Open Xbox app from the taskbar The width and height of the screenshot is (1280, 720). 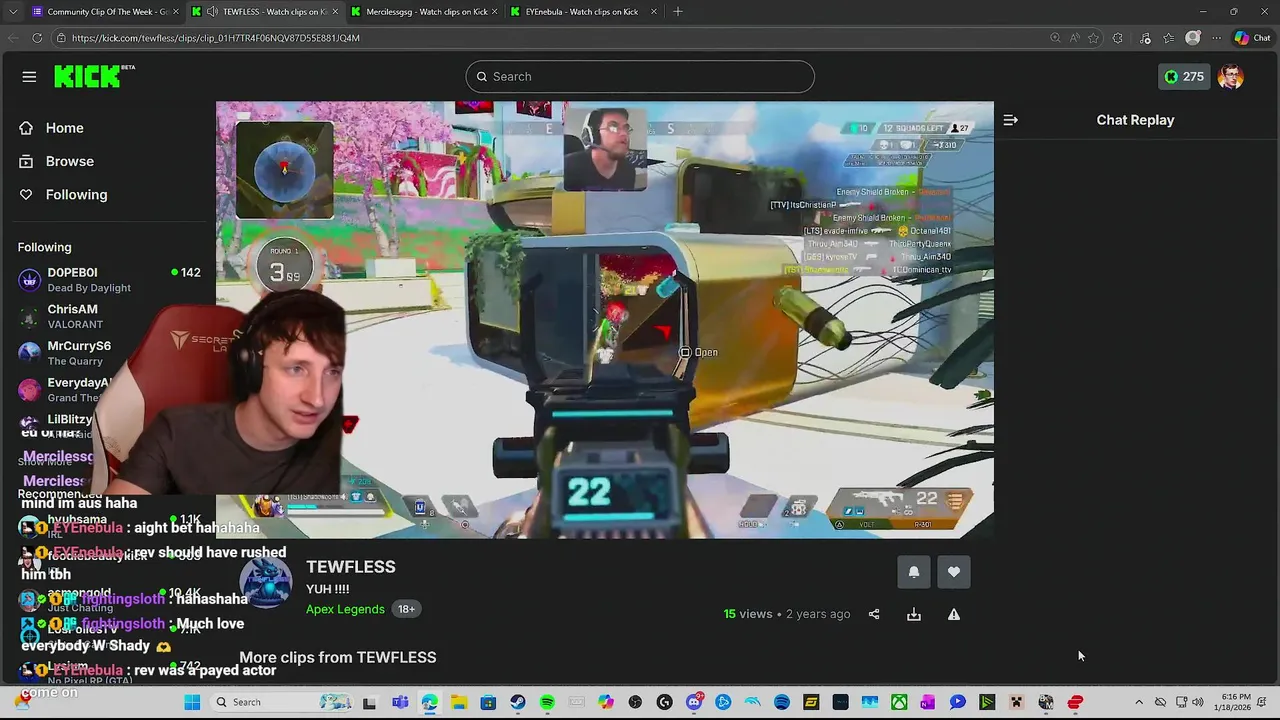click(900, 702)
